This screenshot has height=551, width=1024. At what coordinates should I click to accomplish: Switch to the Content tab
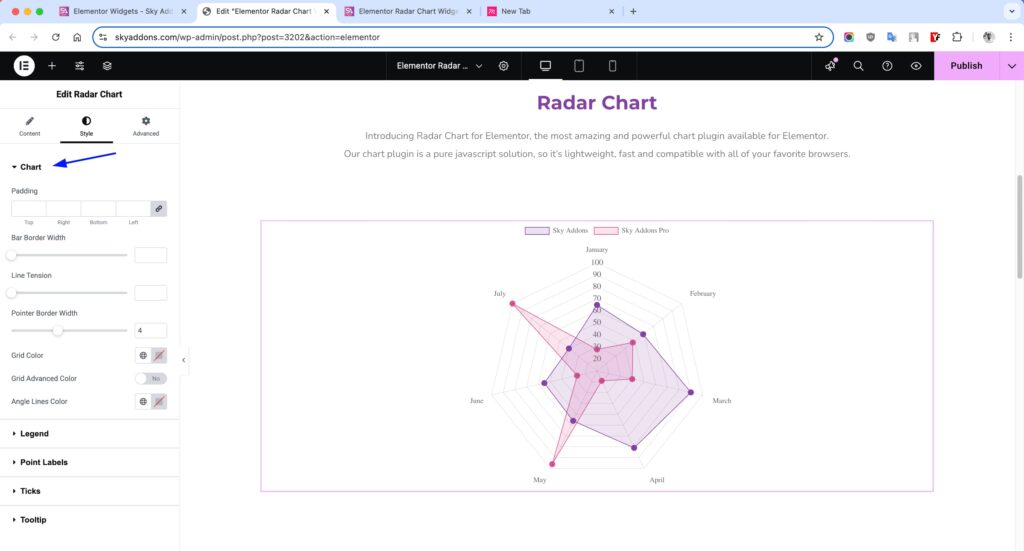click(29, 126)
